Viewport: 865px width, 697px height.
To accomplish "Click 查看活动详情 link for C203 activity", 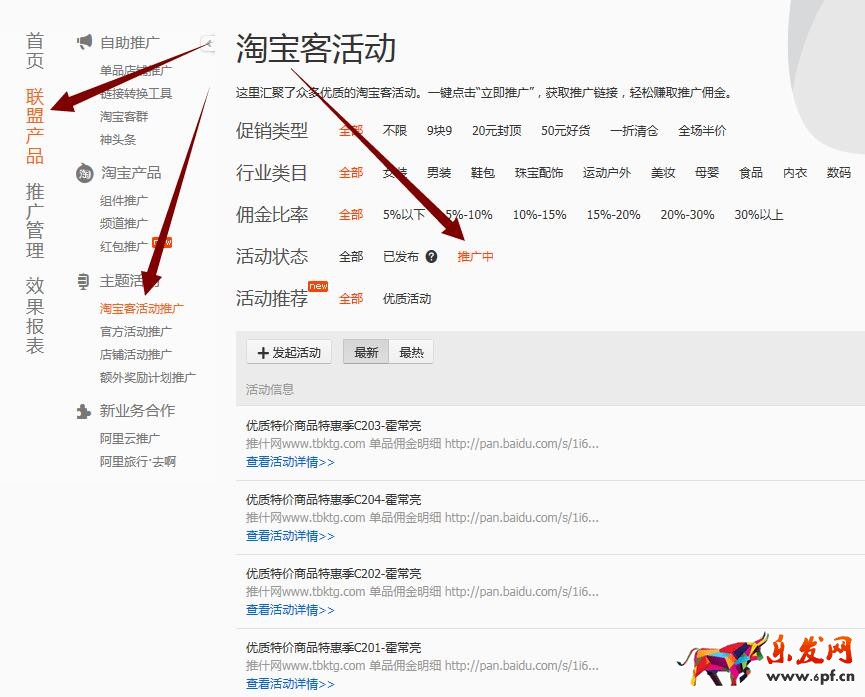I will point(290,462).
